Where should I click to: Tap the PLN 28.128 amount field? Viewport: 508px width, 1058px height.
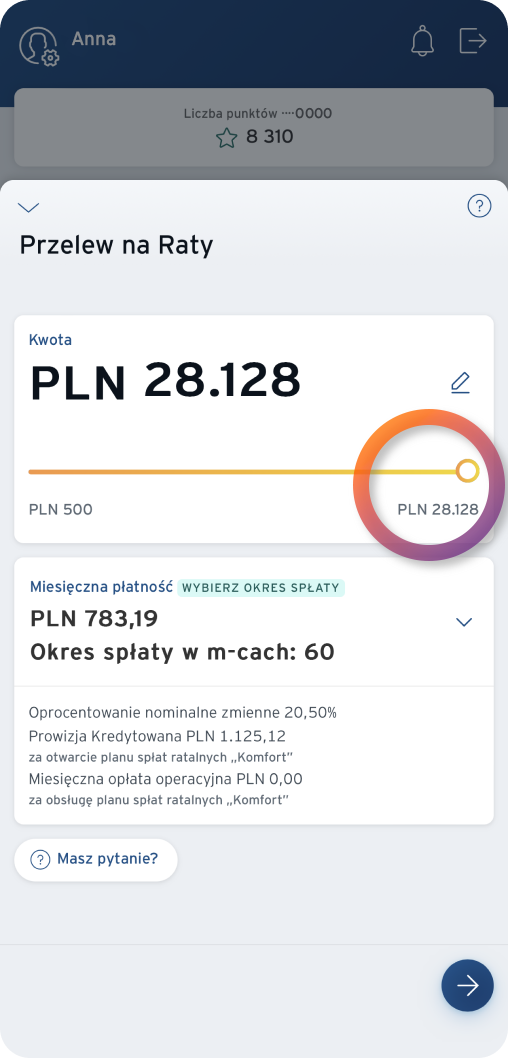(165, 381)
